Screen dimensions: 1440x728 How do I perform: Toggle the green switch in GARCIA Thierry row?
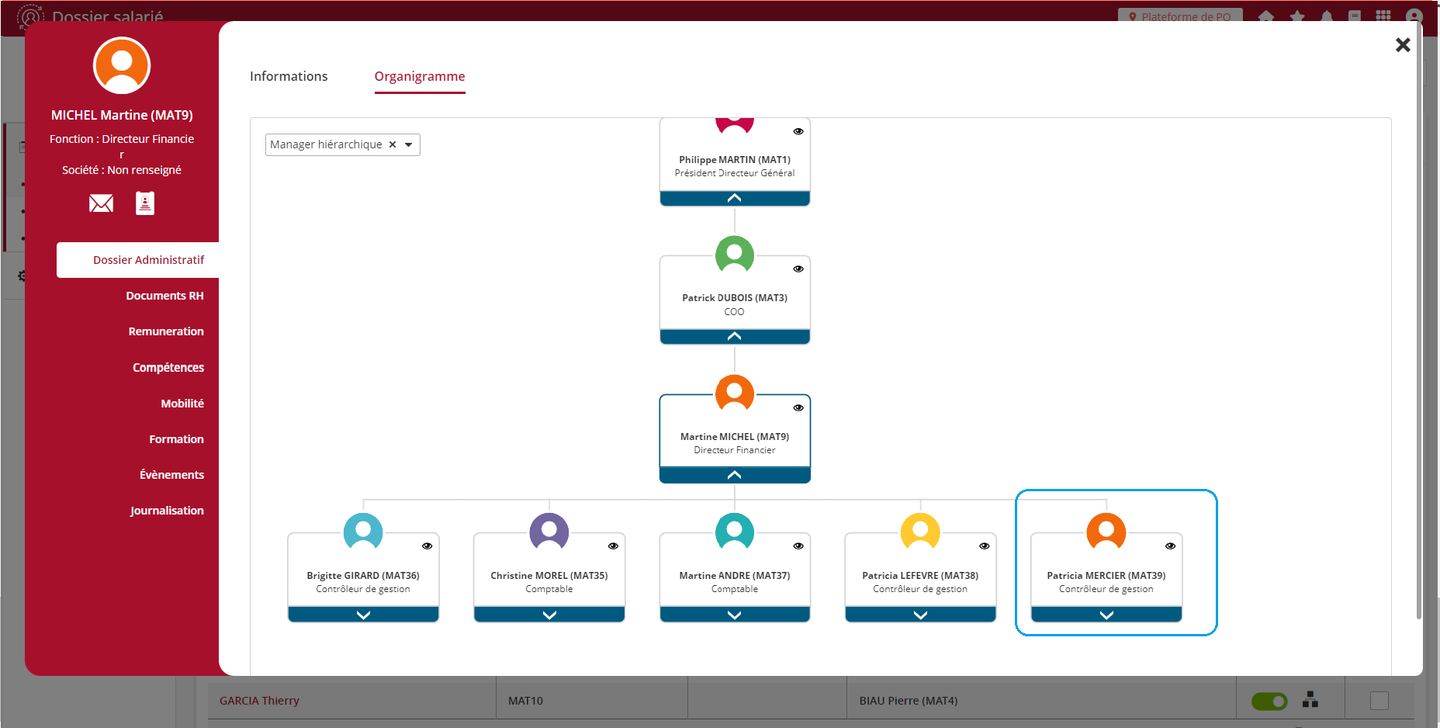click(1269, 701)
